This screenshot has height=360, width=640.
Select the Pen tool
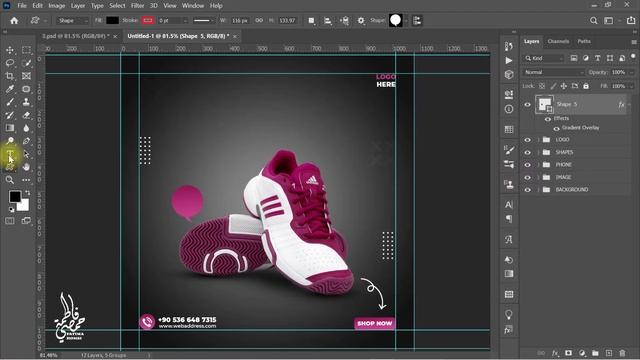[x=26, y=141]
